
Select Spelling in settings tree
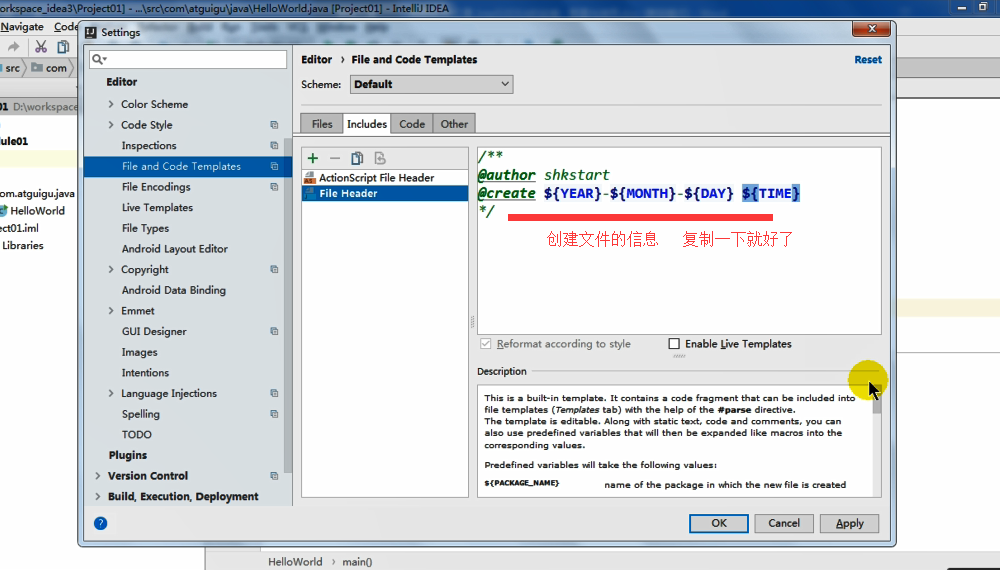point(140,414)
